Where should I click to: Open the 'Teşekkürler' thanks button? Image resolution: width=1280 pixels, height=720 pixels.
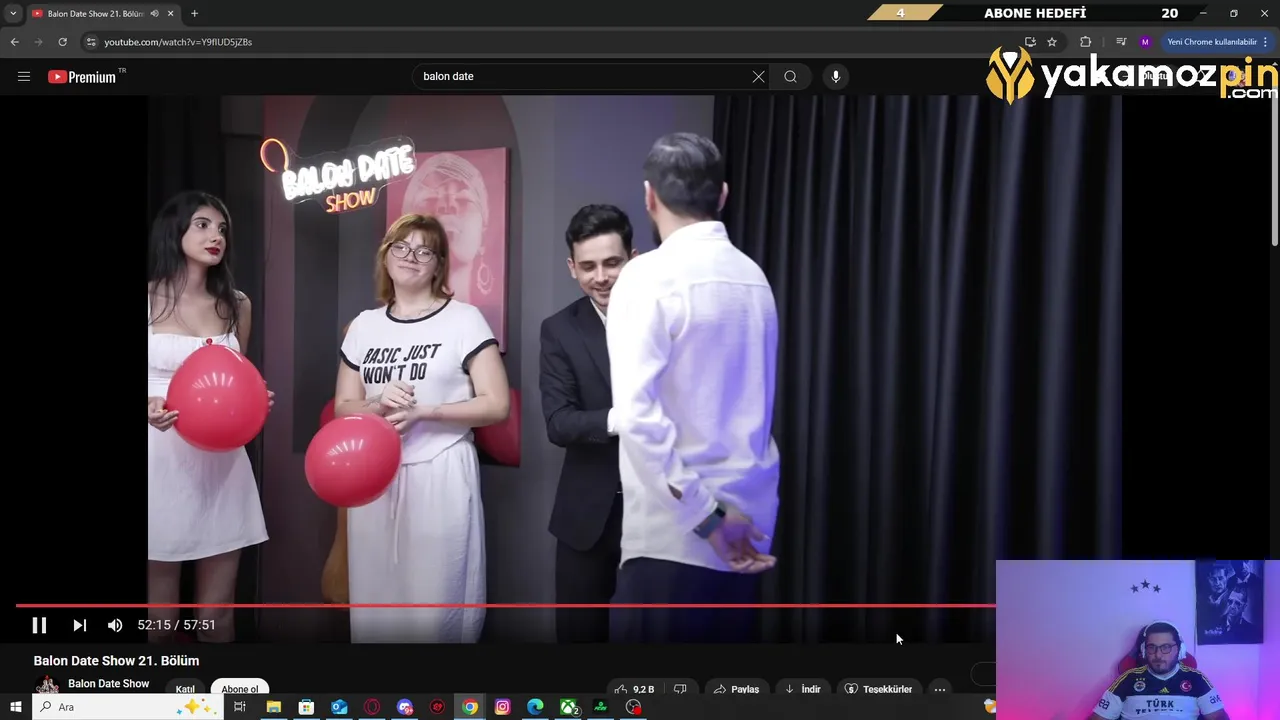point(879,688)
